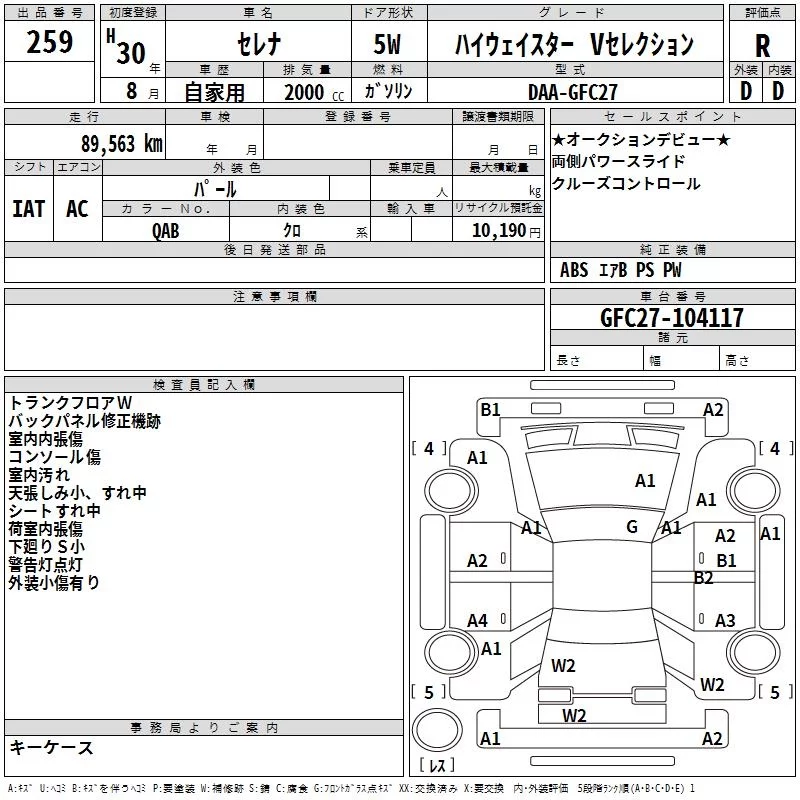Select the 注意事項欄 section header

coord(274,296)
